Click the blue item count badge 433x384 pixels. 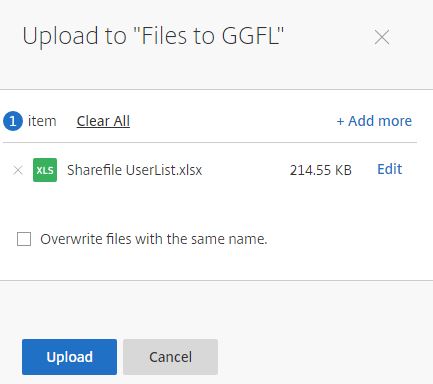[x=13, y=121]
